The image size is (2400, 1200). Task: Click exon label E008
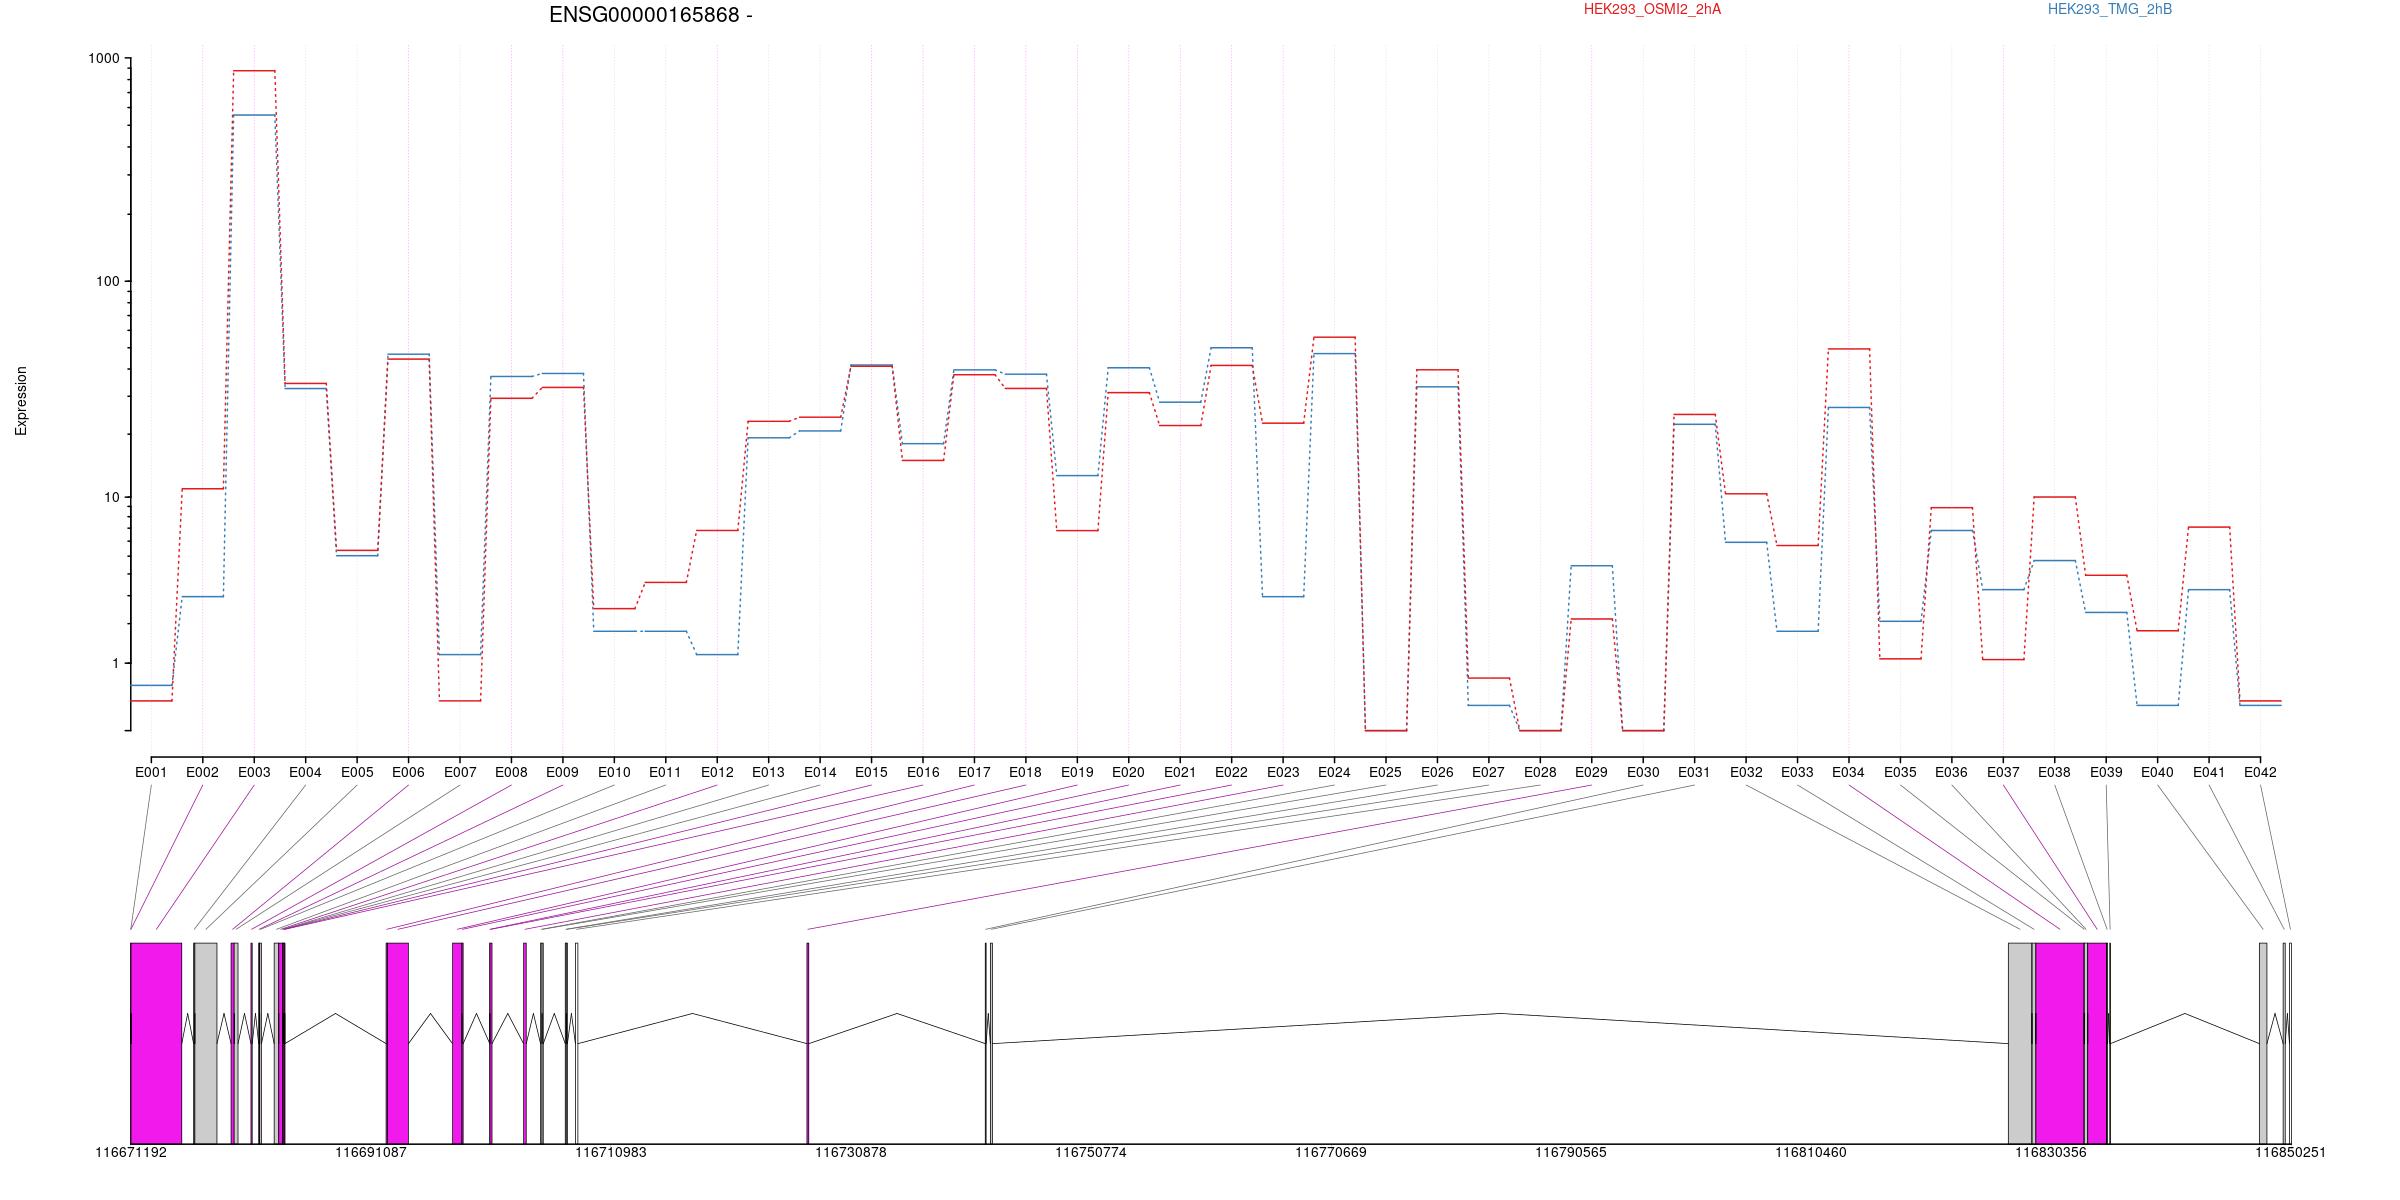(x=511, y=773)
